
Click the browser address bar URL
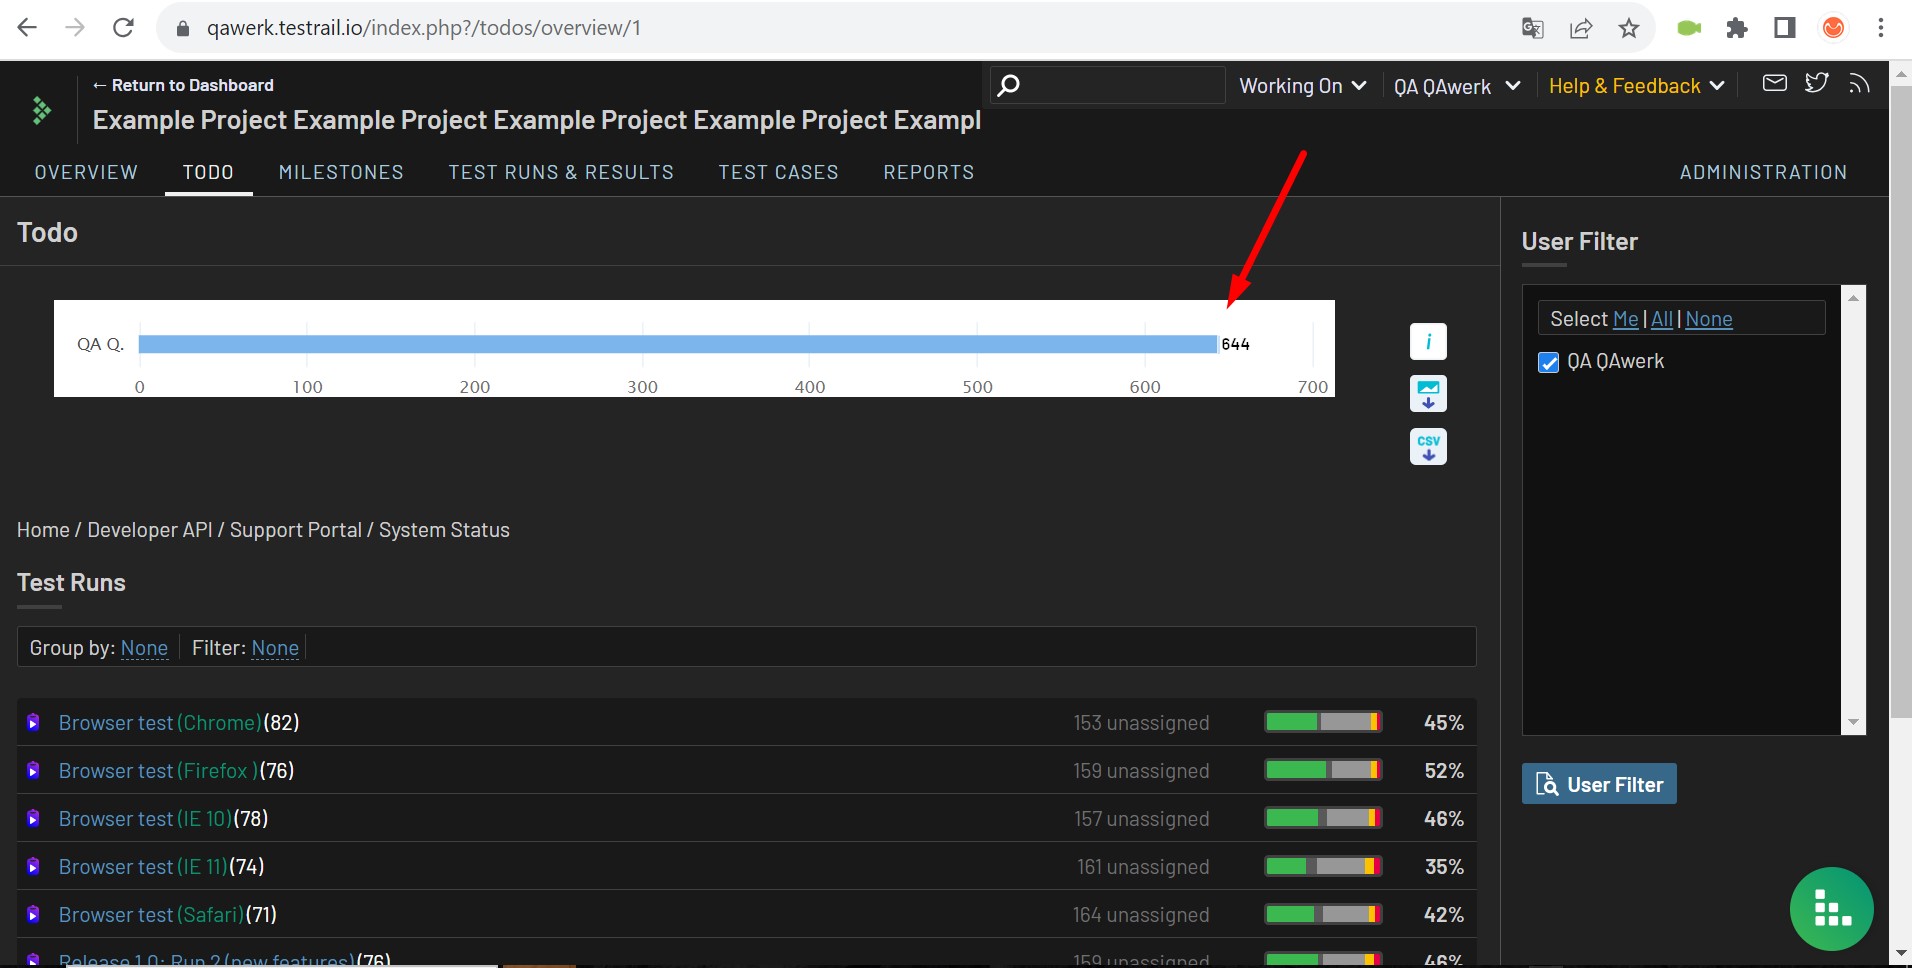click(424, 28)
